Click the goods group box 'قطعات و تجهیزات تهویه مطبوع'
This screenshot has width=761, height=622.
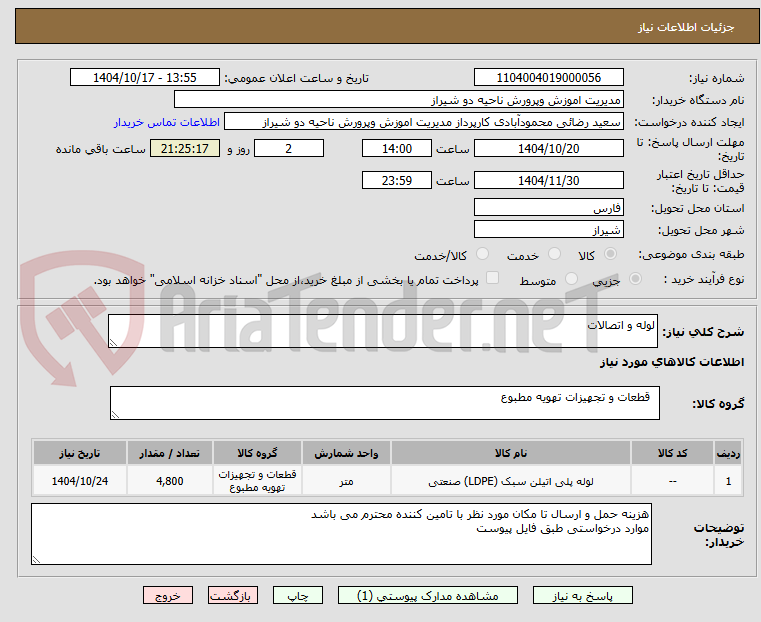coord(385,403)
